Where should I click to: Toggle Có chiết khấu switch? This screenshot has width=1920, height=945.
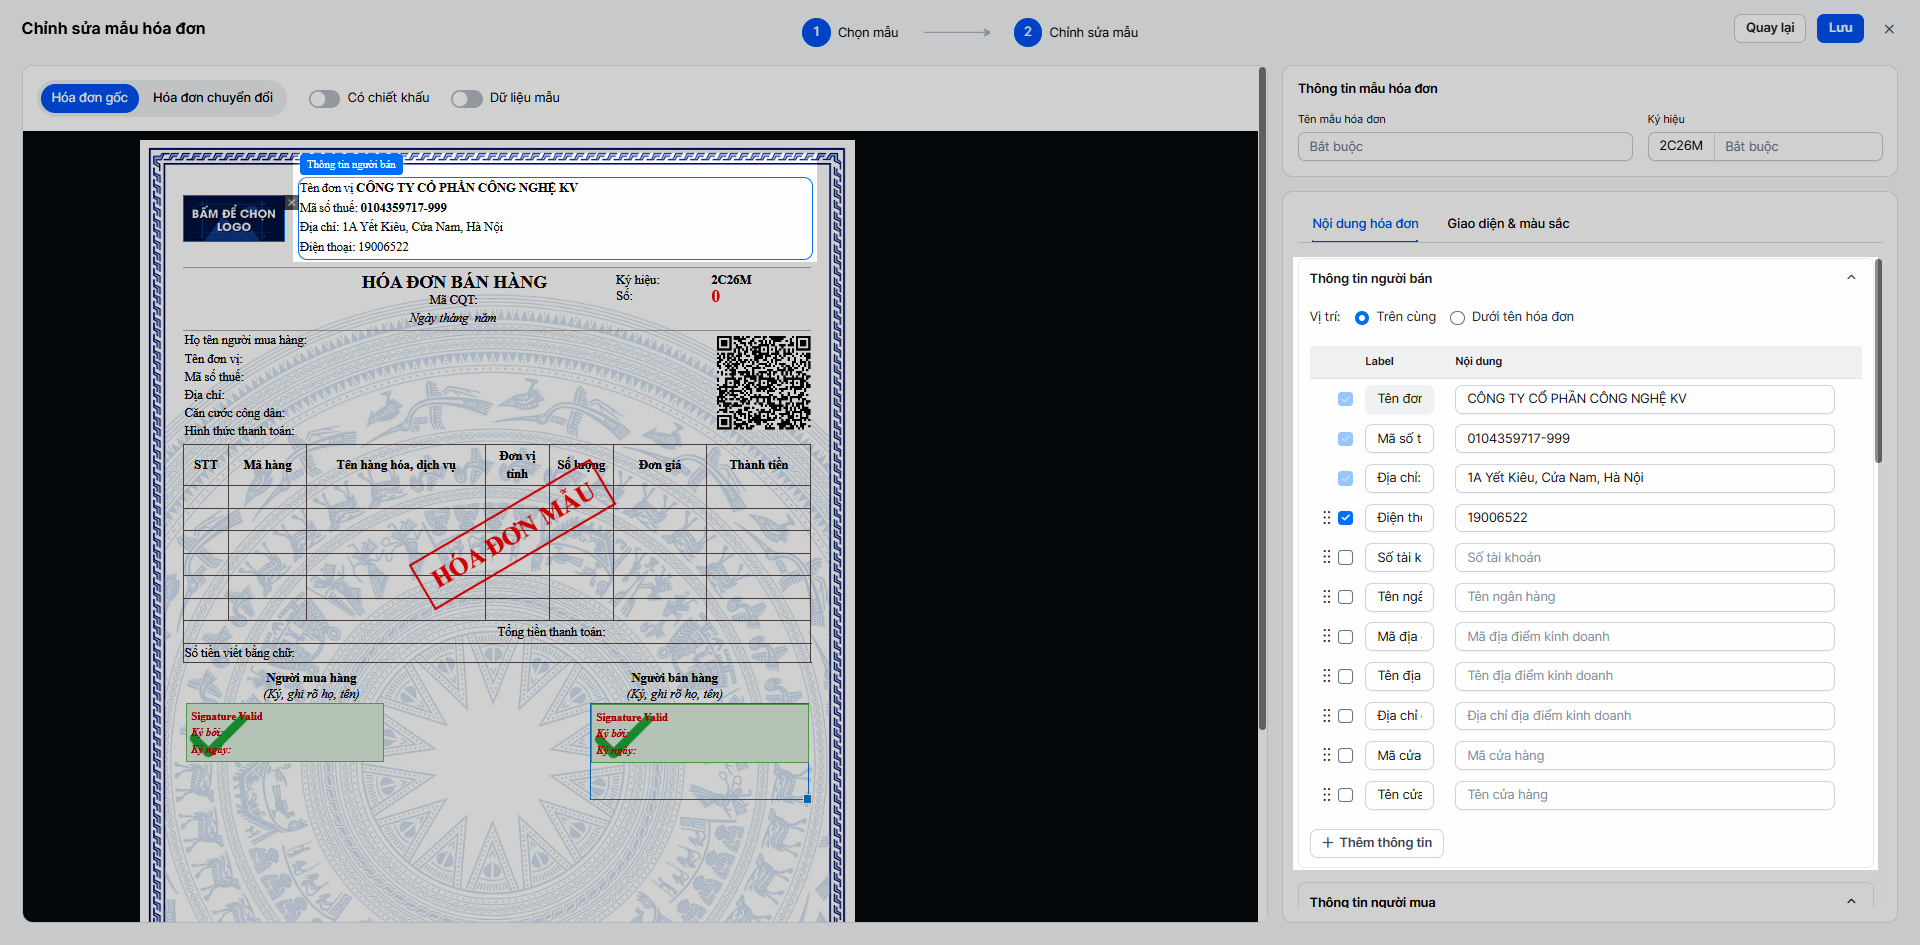(324, 98)
